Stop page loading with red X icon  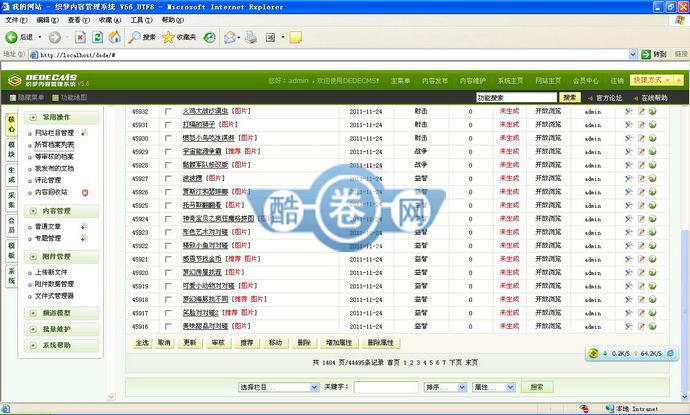click(x=80, y=38)
